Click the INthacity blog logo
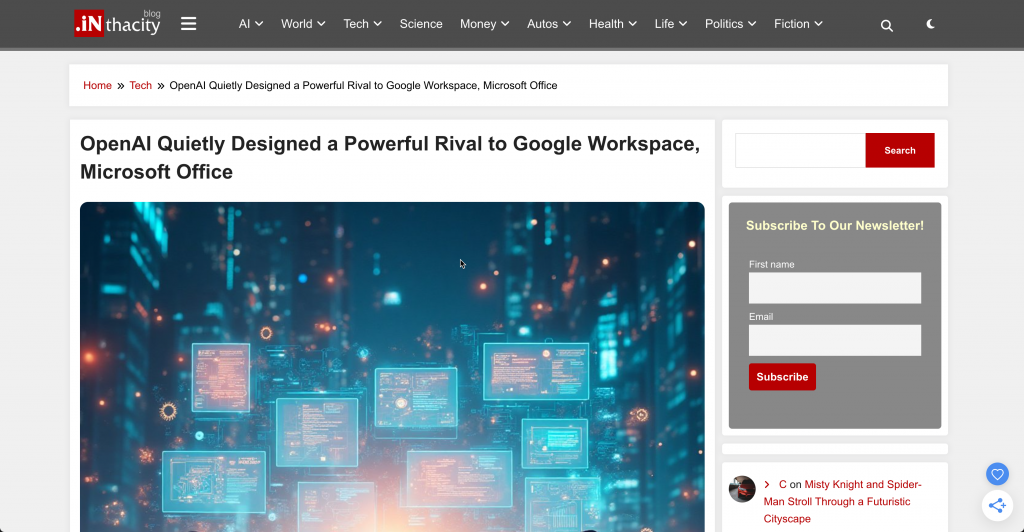The height and width of the screenshot is (532, 1024). tap(117, 24)
